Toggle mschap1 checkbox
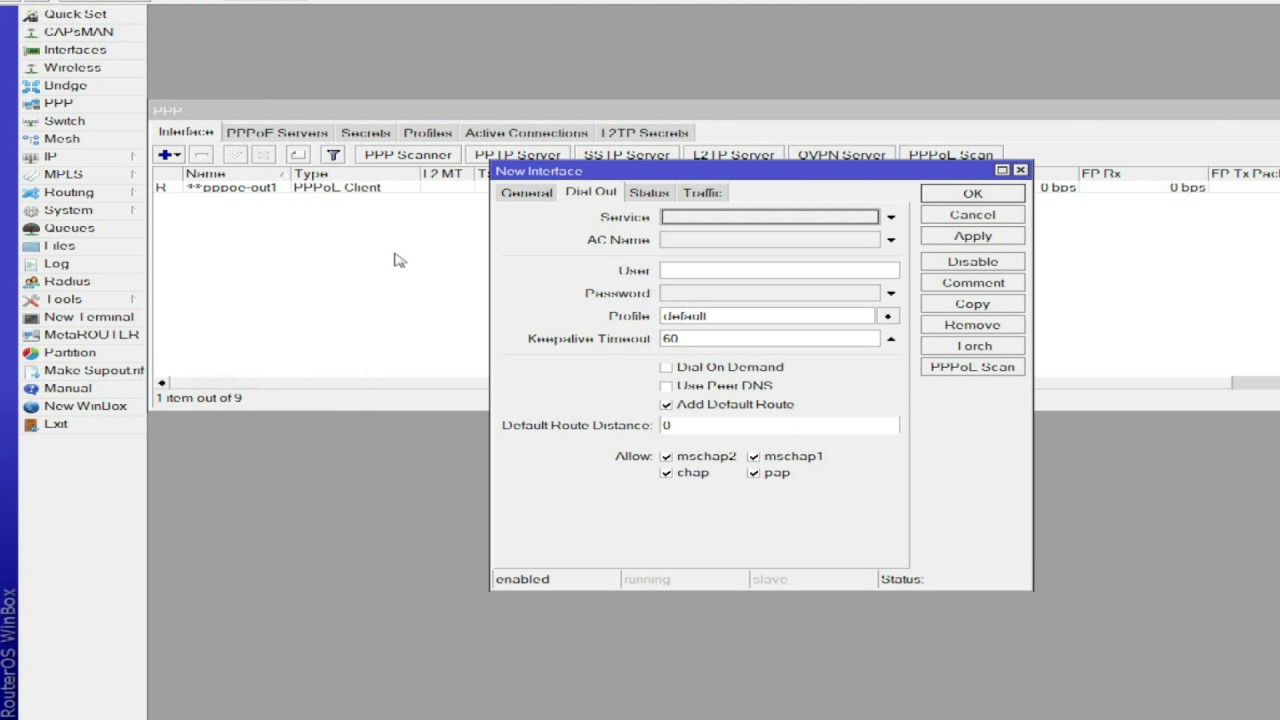The height and width of the screenshot is (720, 1280). 754,457
